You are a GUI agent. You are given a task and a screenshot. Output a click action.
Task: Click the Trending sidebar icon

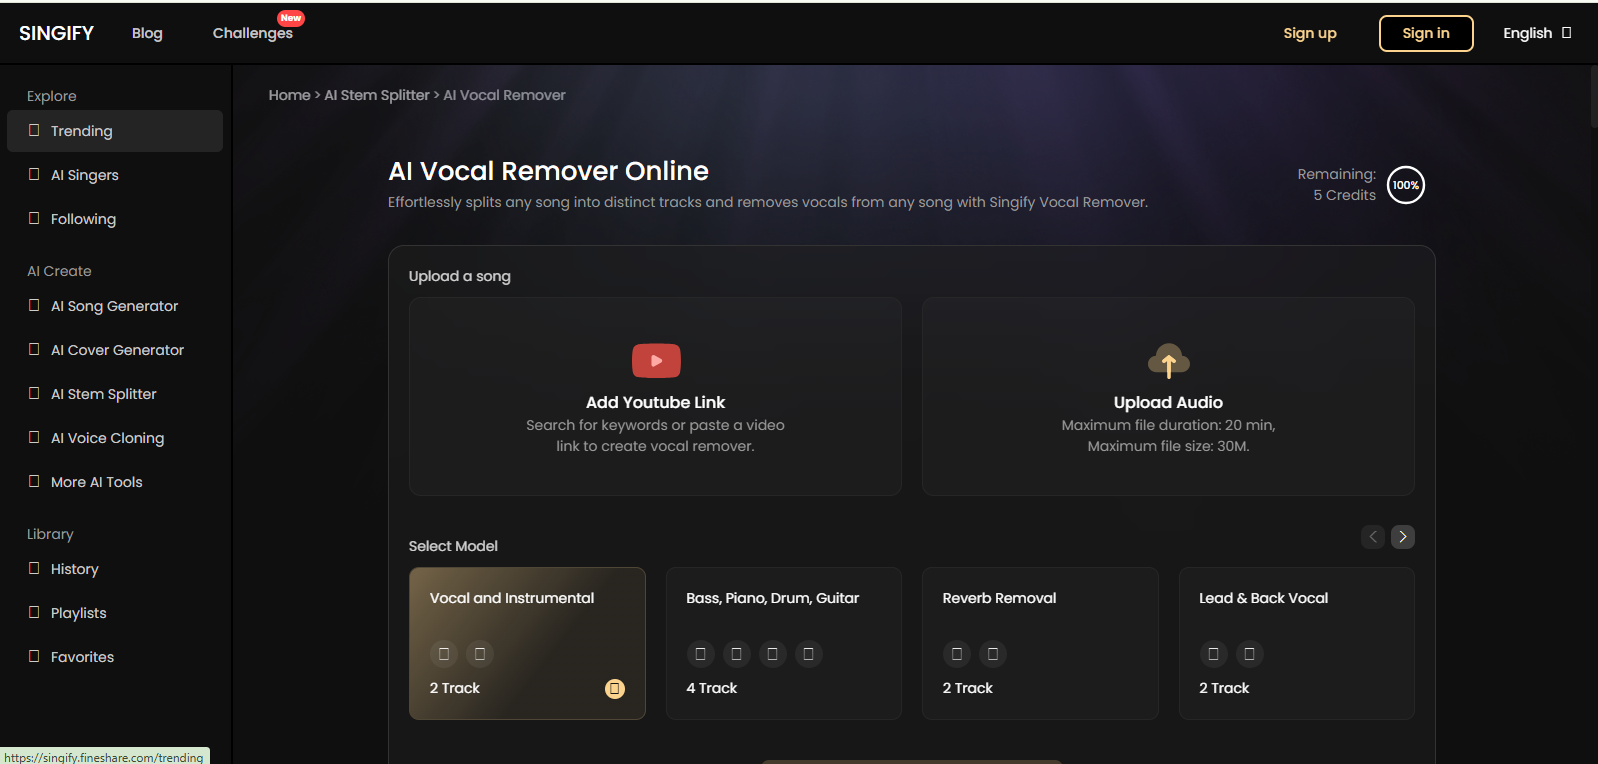34,130
